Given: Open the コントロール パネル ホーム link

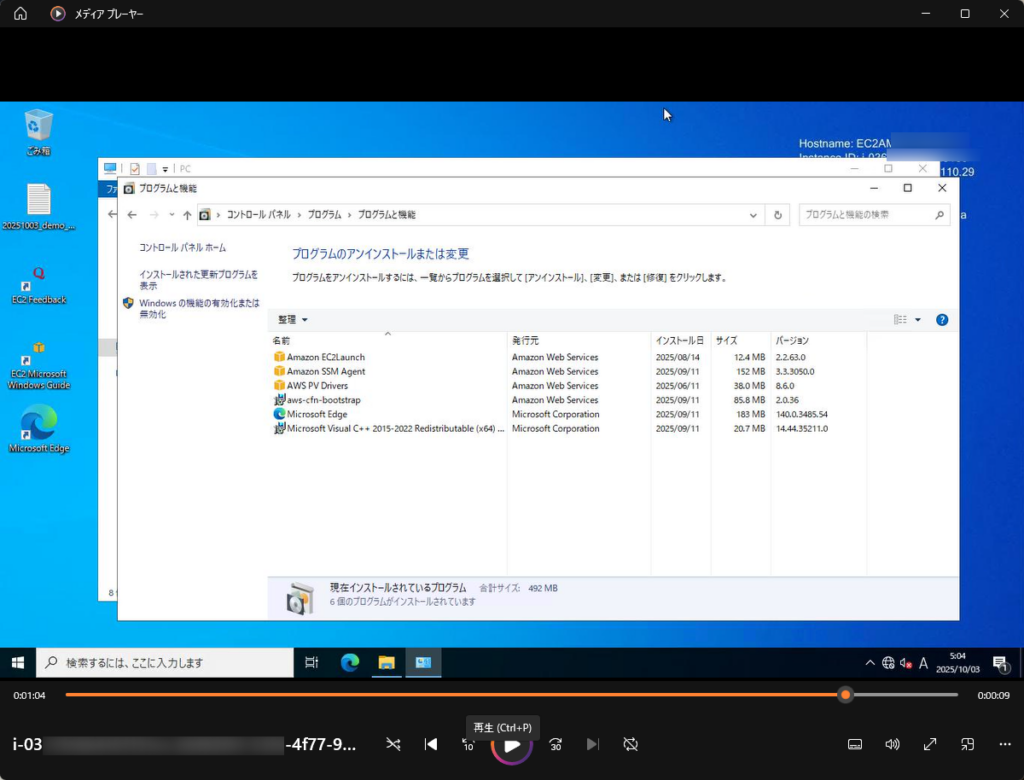Looking at the screenshot, I should click(182, 248).
